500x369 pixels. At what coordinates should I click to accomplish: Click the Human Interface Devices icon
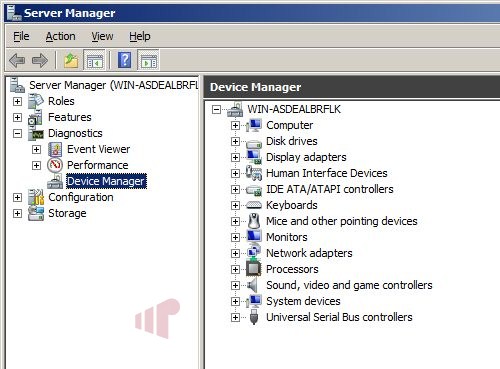coord(254,173)
